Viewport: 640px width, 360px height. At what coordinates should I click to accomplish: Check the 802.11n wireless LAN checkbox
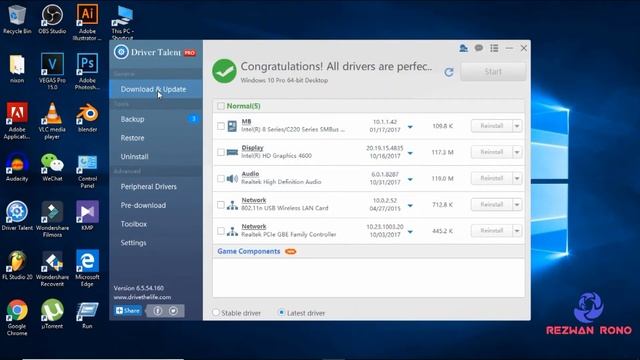(221, 205)
